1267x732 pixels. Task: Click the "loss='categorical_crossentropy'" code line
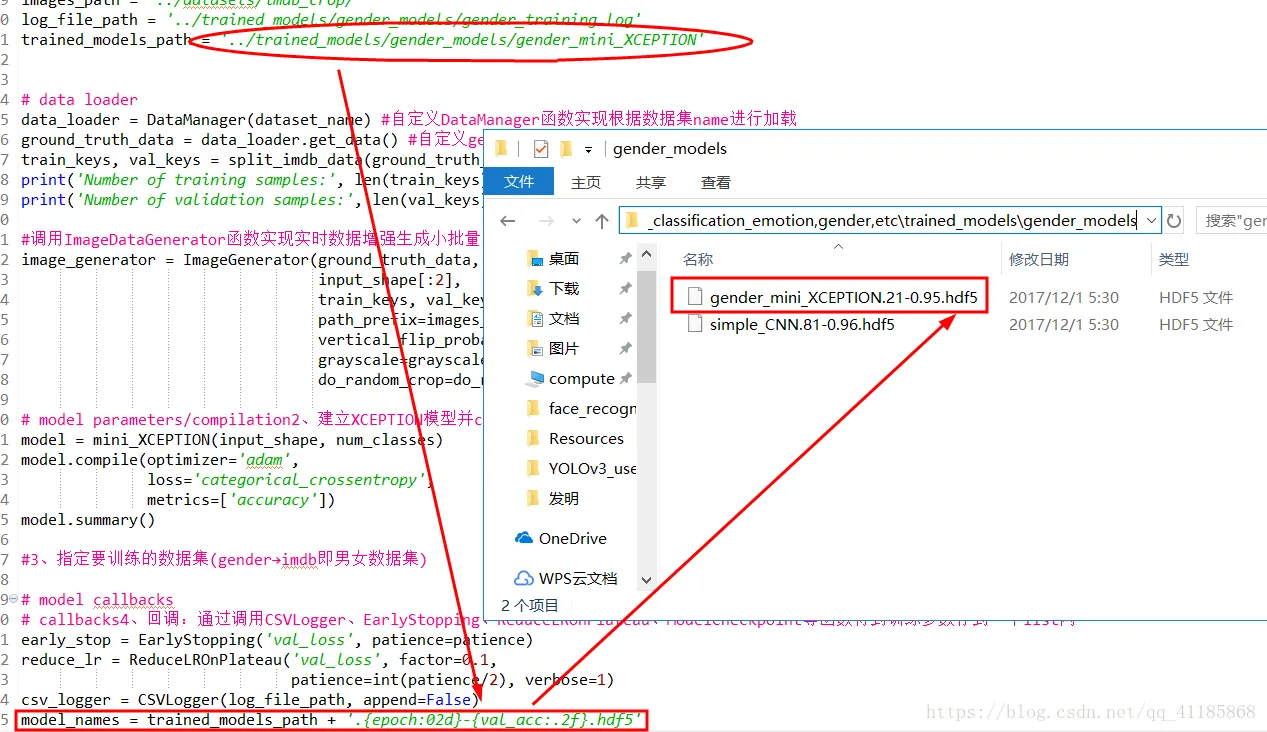click(x=291, y=480)
